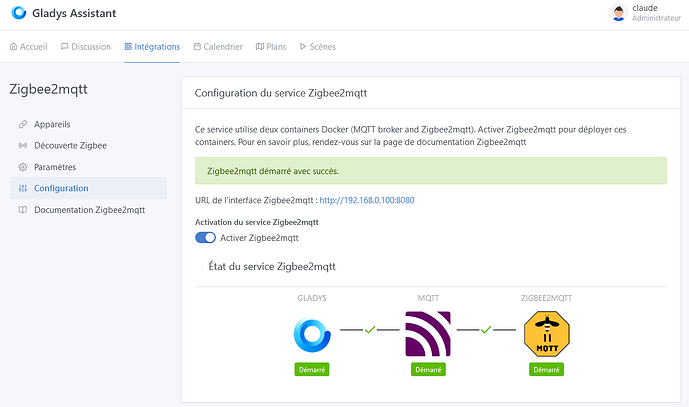Disable the Activer Zigbee2mqtt switch
Screen dimensions: 689x407
tap(205, 238)
